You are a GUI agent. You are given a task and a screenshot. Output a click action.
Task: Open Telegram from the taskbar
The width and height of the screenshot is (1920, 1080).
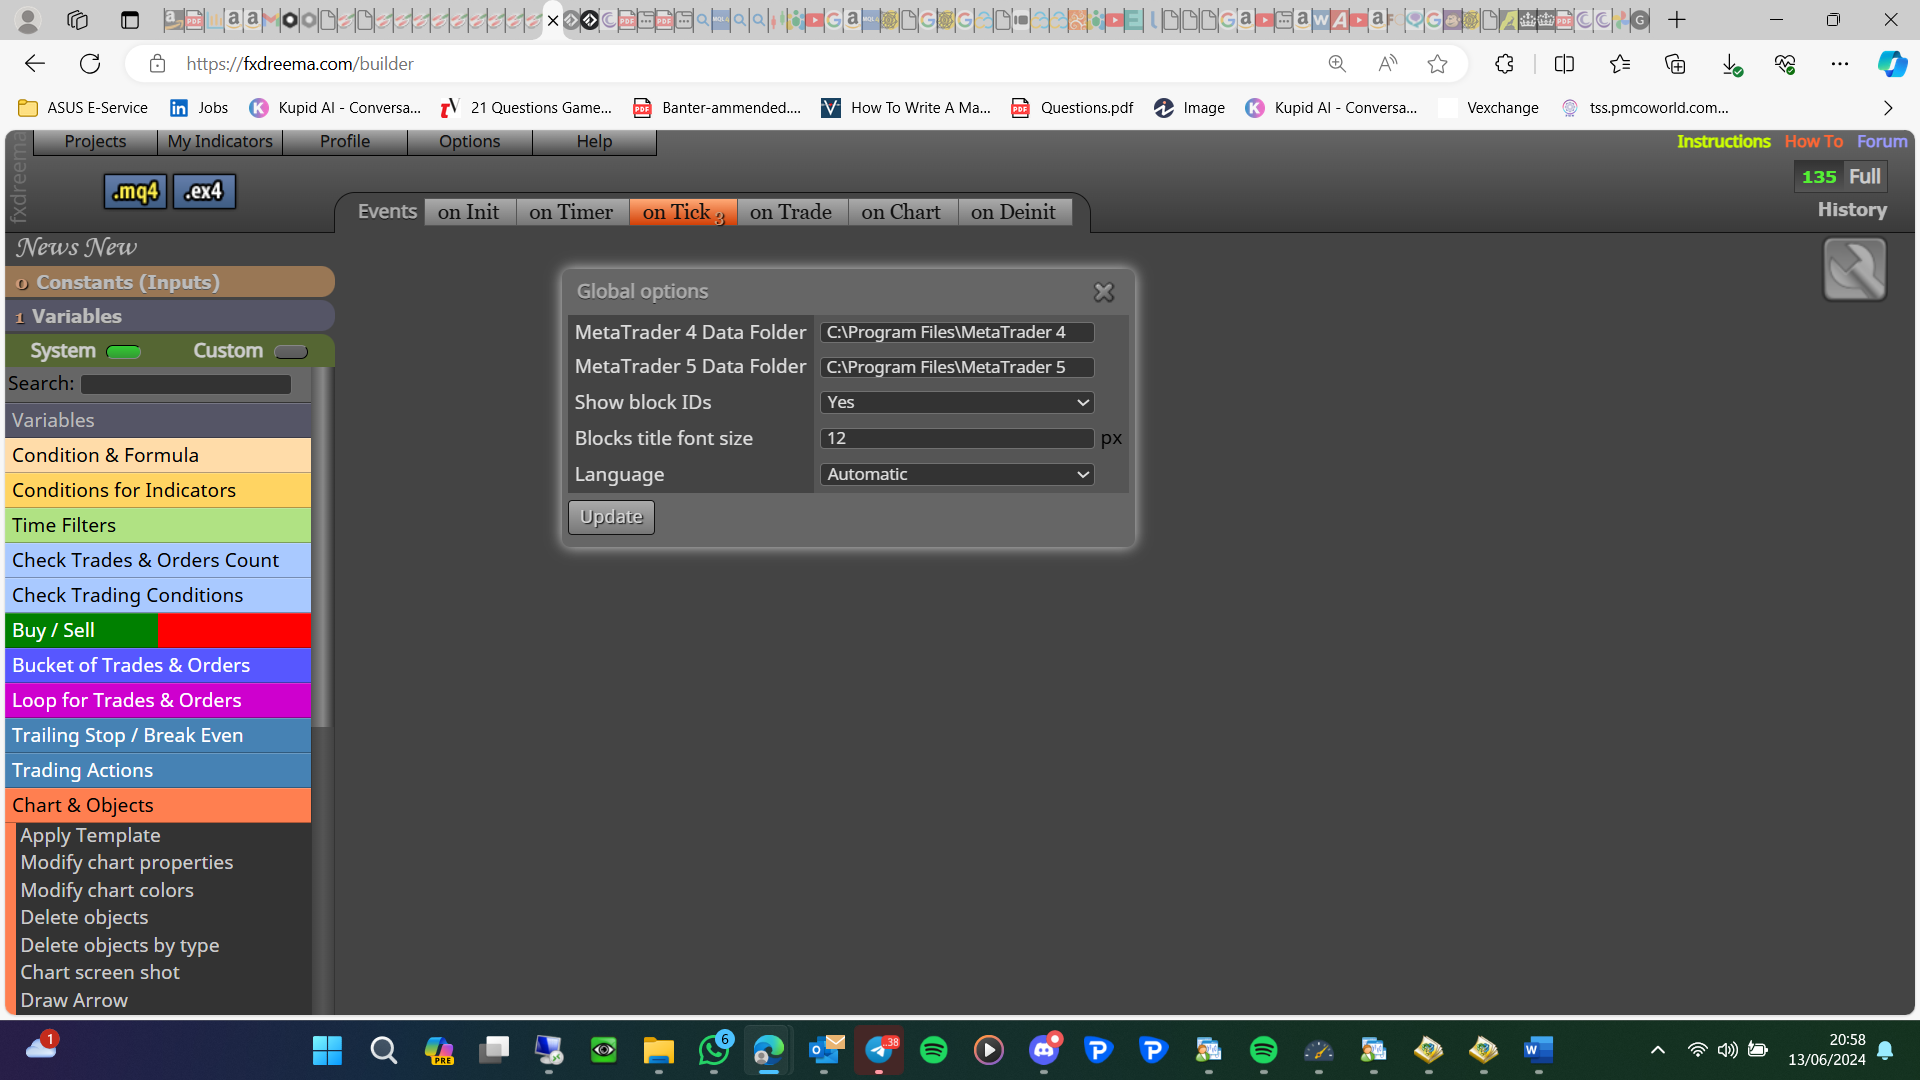(879, 1050)
